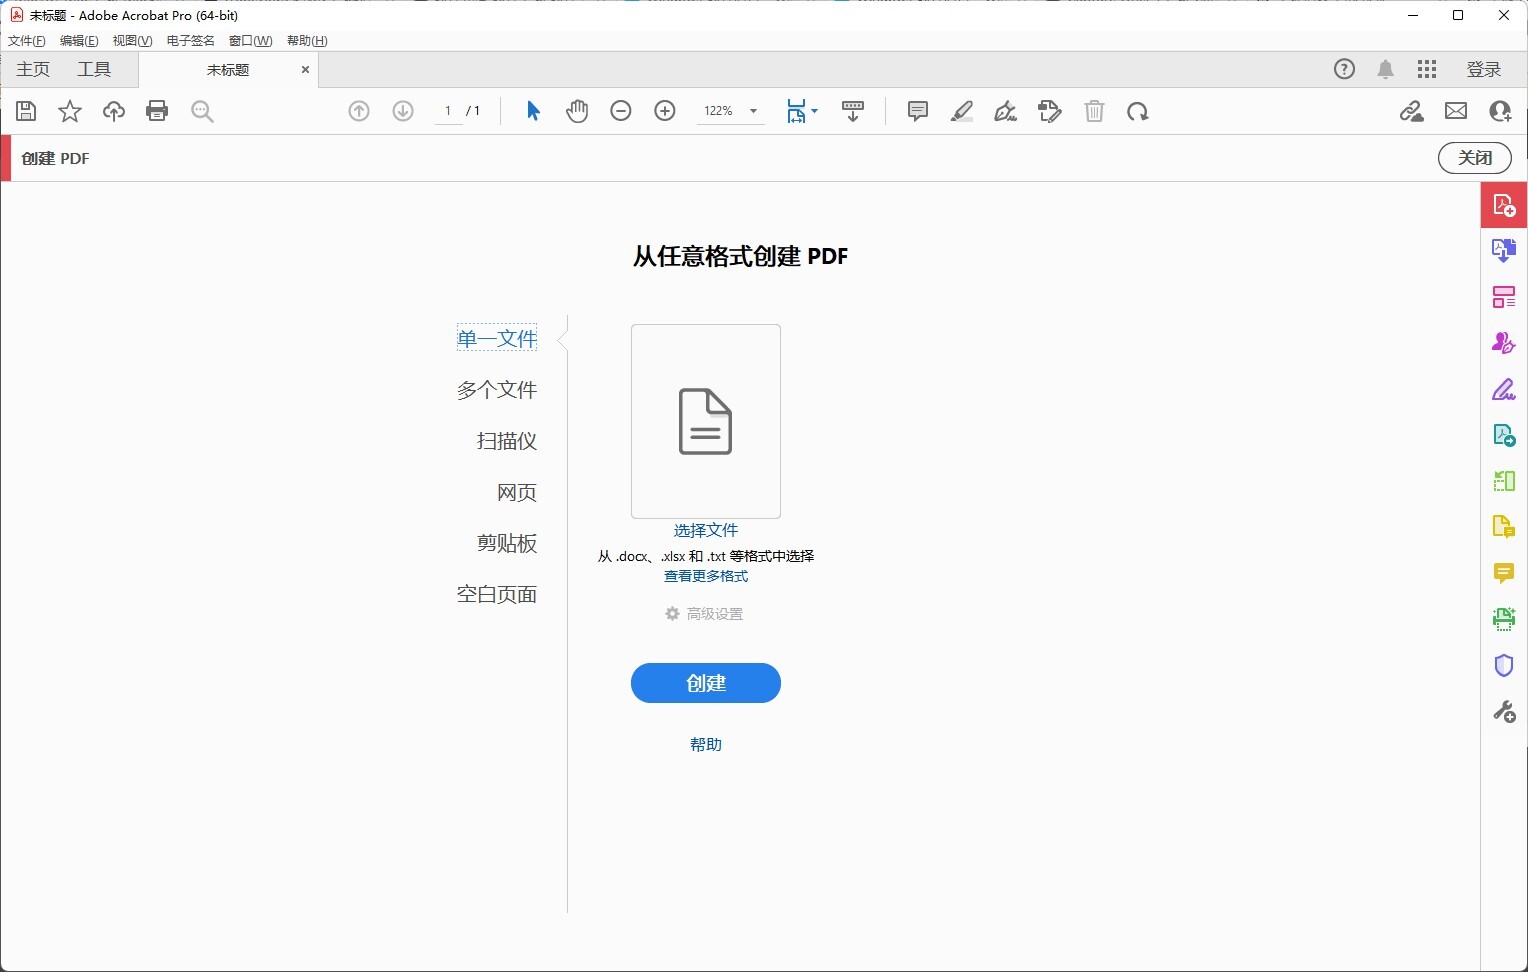Click the 选择文件 link
This screenshot has height=972, width=1528.
pyautogui.click(x=706, y=530)
